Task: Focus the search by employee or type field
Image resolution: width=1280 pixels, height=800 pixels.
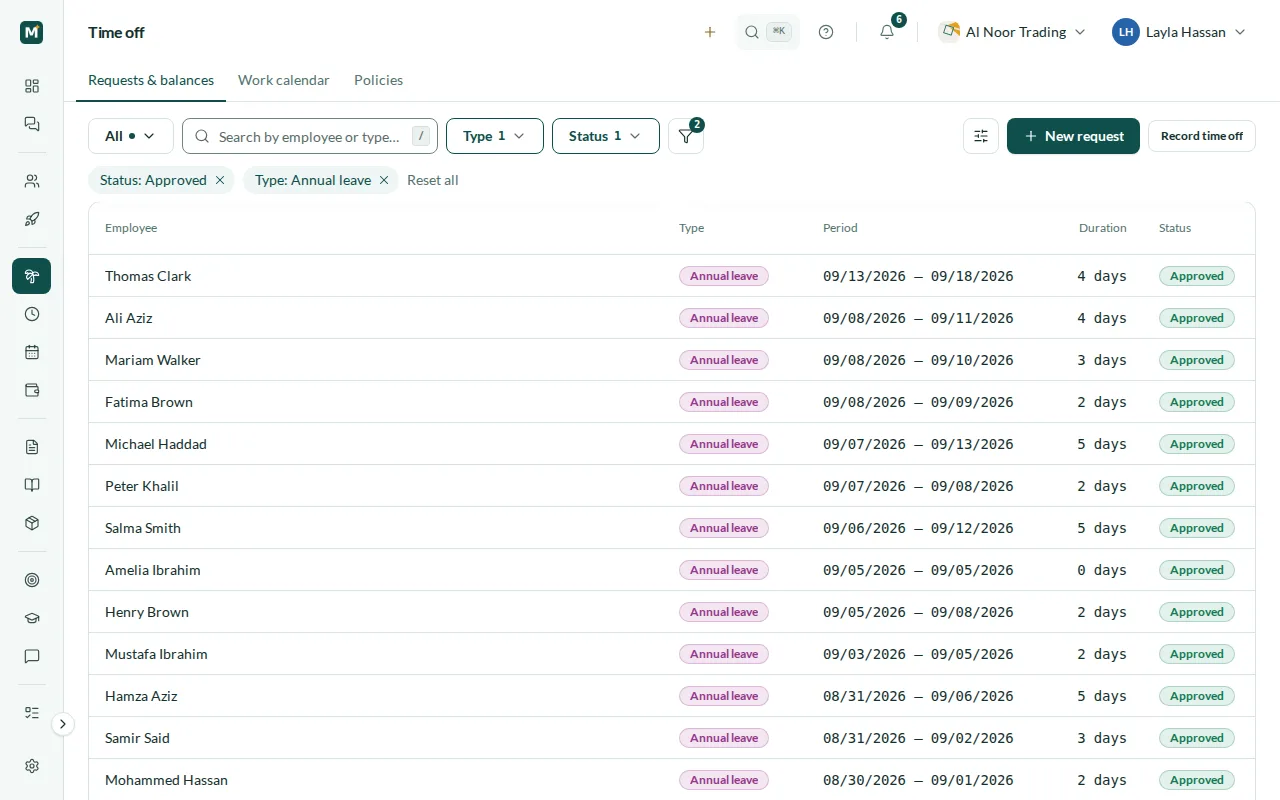Action: (x=310, y=136)
